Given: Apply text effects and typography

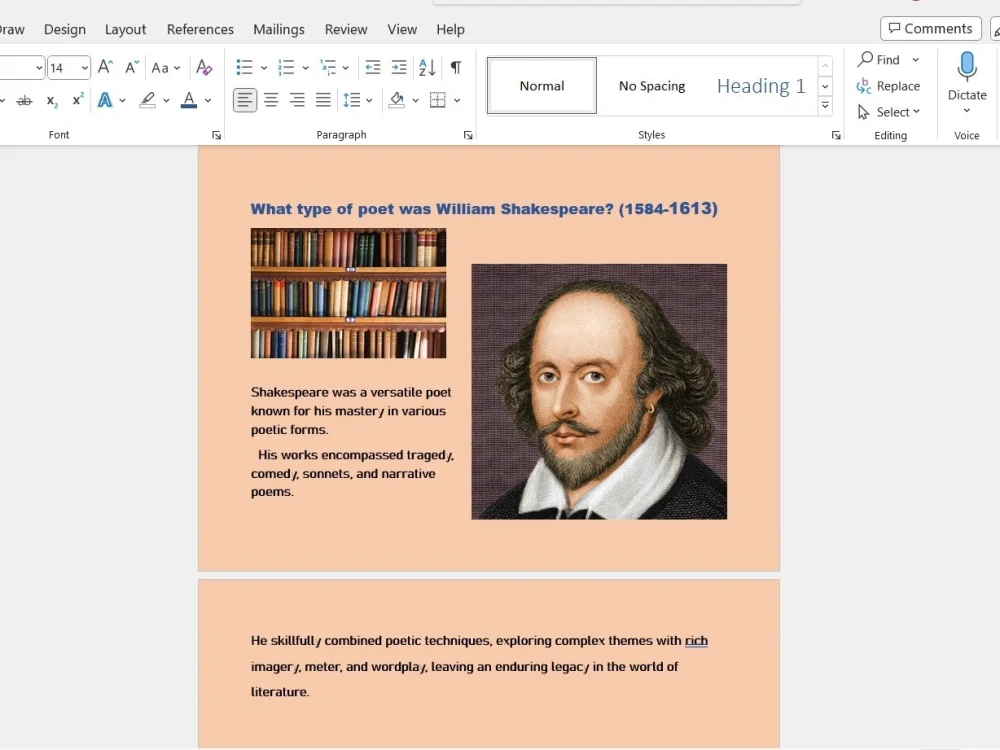Looking at the screenshot, I should [x=105, y=100].
